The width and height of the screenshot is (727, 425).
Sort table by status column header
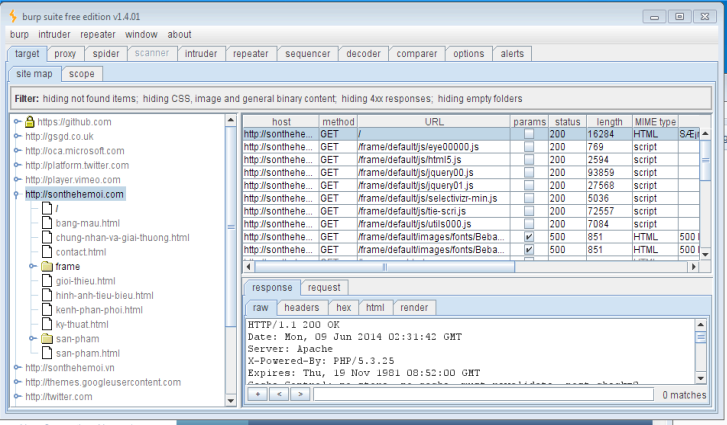(568, 121)
